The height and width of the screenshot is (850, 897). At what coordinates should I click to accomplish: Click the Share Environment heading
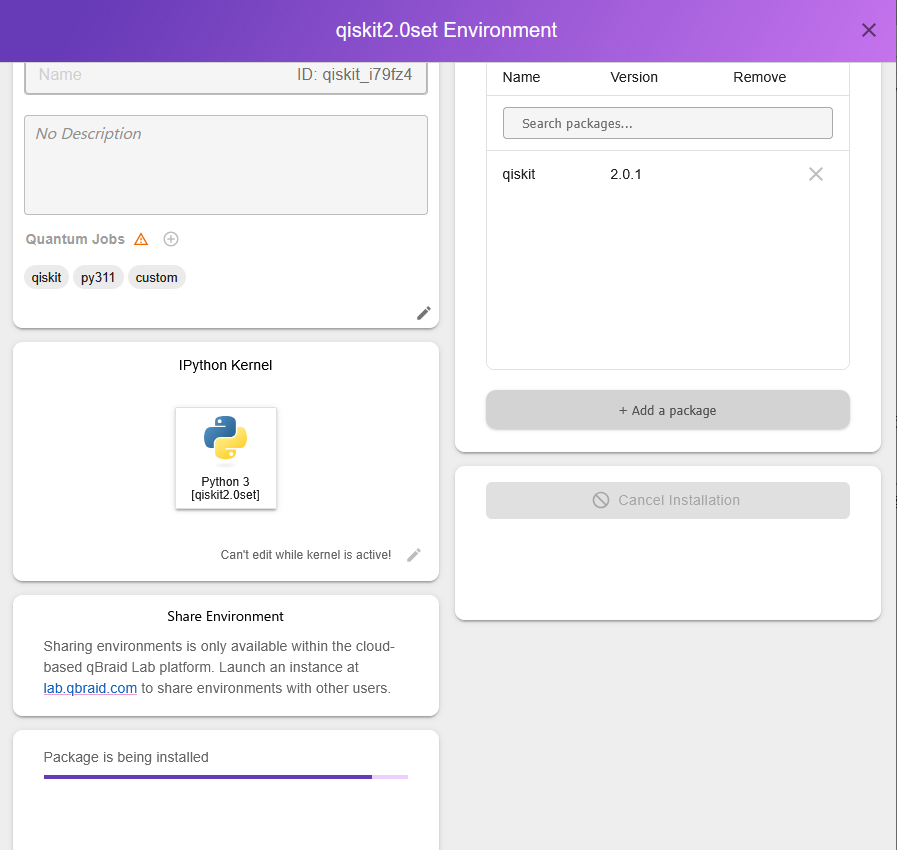[x=225, y=617]
